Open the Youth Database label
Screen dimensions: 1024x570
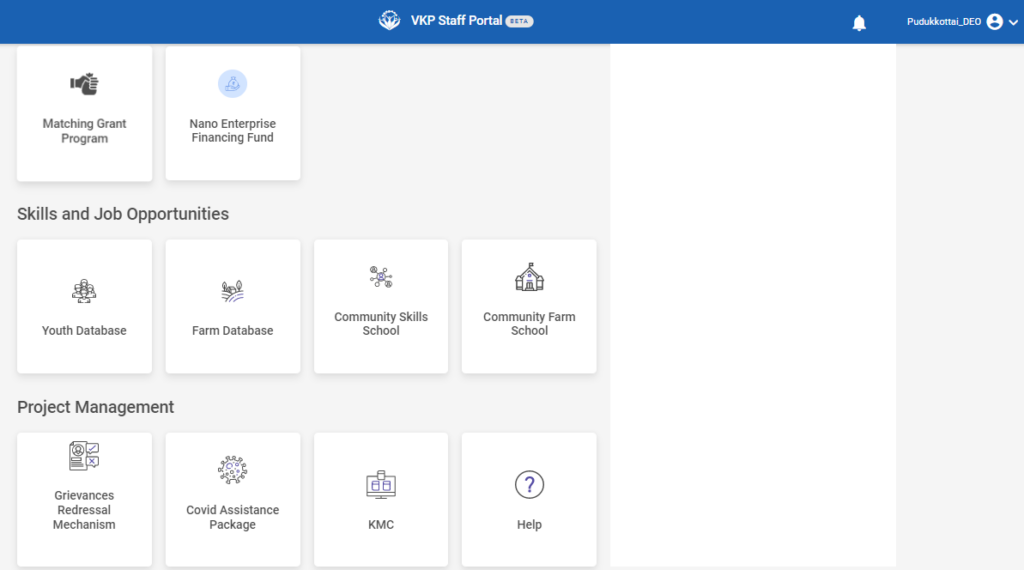pyautogui.click(x=84, y=331)
